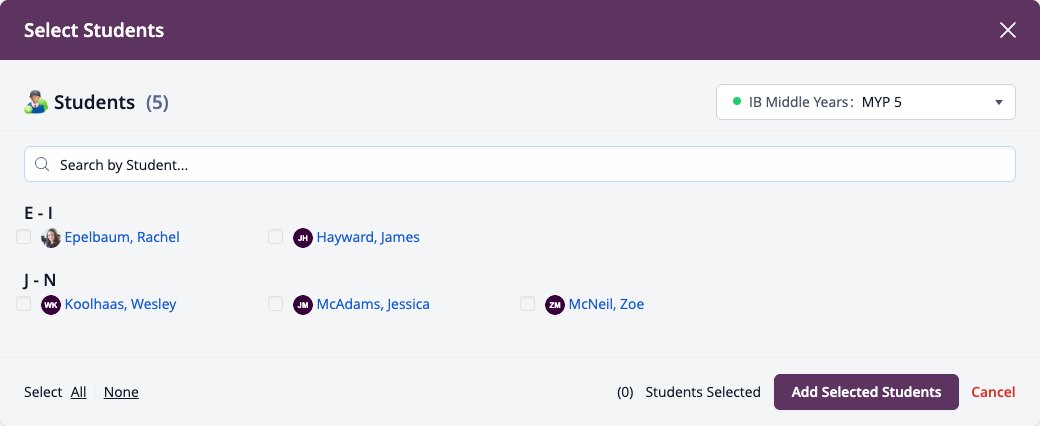
Task: Select the checkbox for Koolhaas, Wesley
Action: pyautogui.click(x=24, y=304)
